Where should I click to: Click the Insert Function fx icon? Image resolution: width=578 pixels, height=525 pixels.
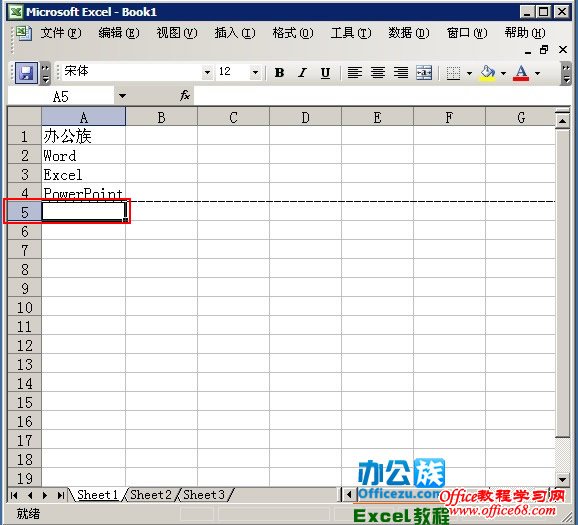[x=185, y=95]
